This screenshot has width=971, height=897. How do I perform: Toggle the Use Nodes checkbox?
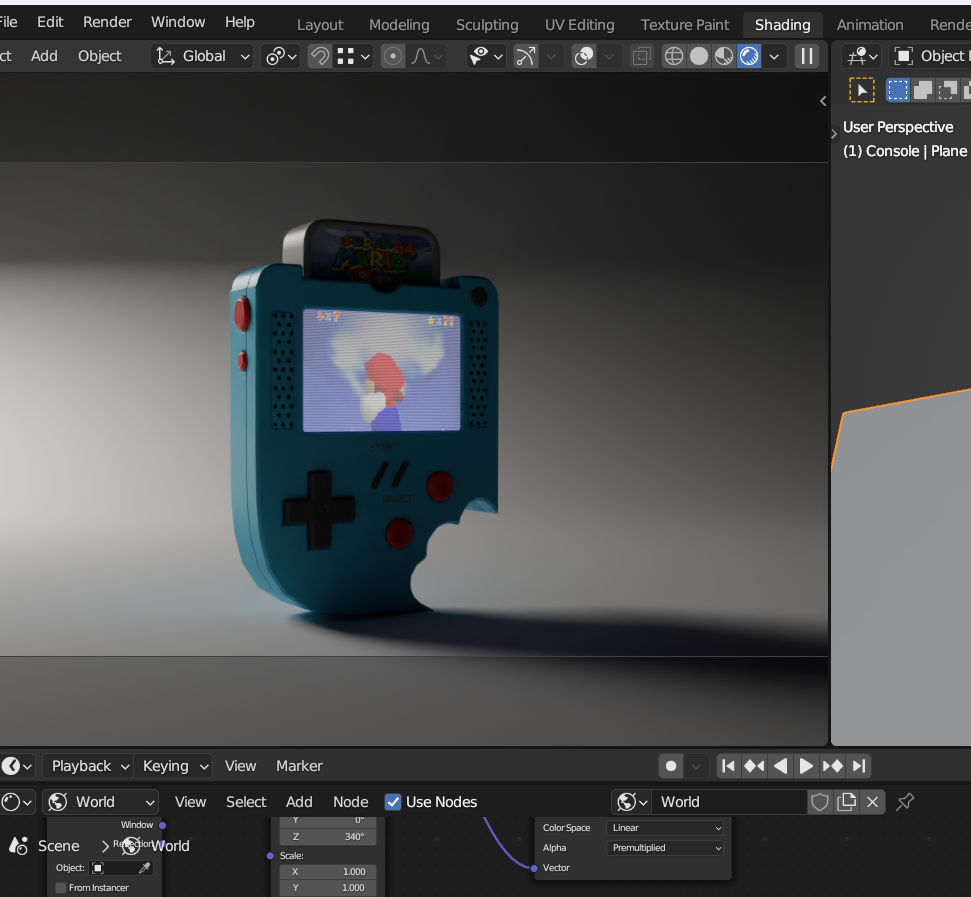(393, 802)
